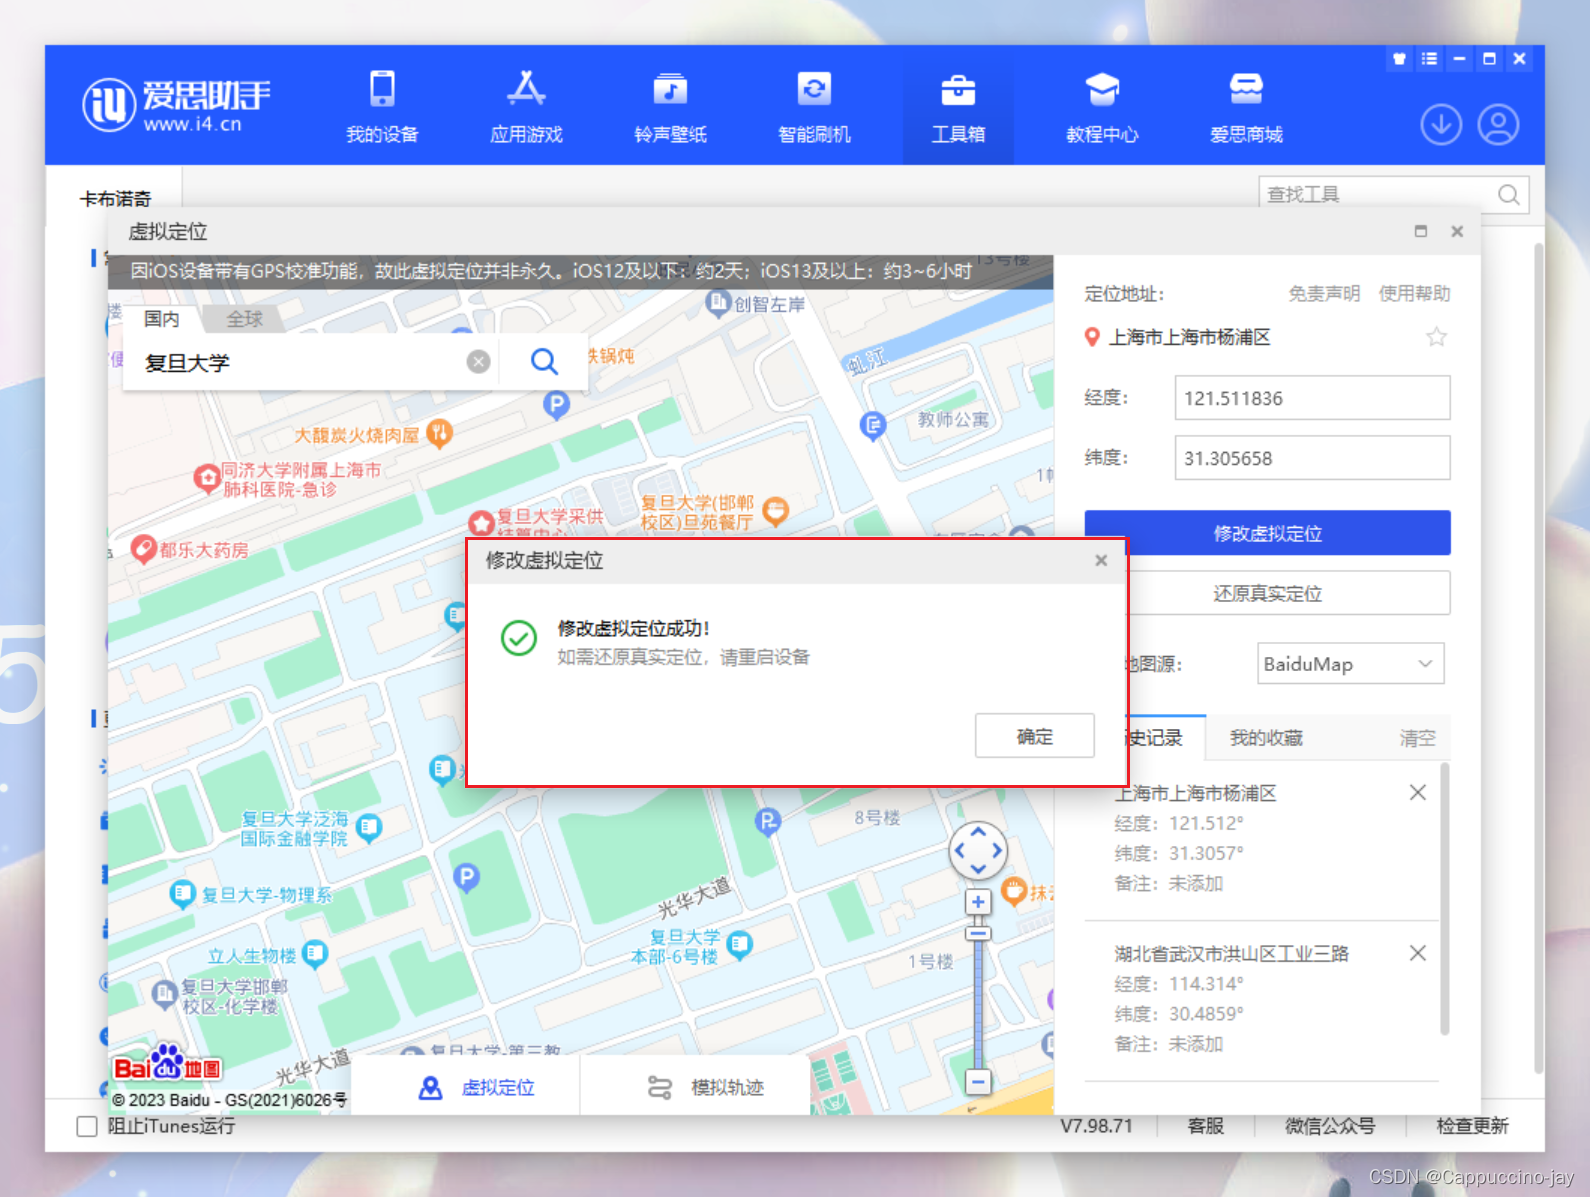The width and height of the screenshot is (1590, 1197).
Task: Click 复旦大学泛海国际金融学院 map marker
Action: click(x=369, y=827)
